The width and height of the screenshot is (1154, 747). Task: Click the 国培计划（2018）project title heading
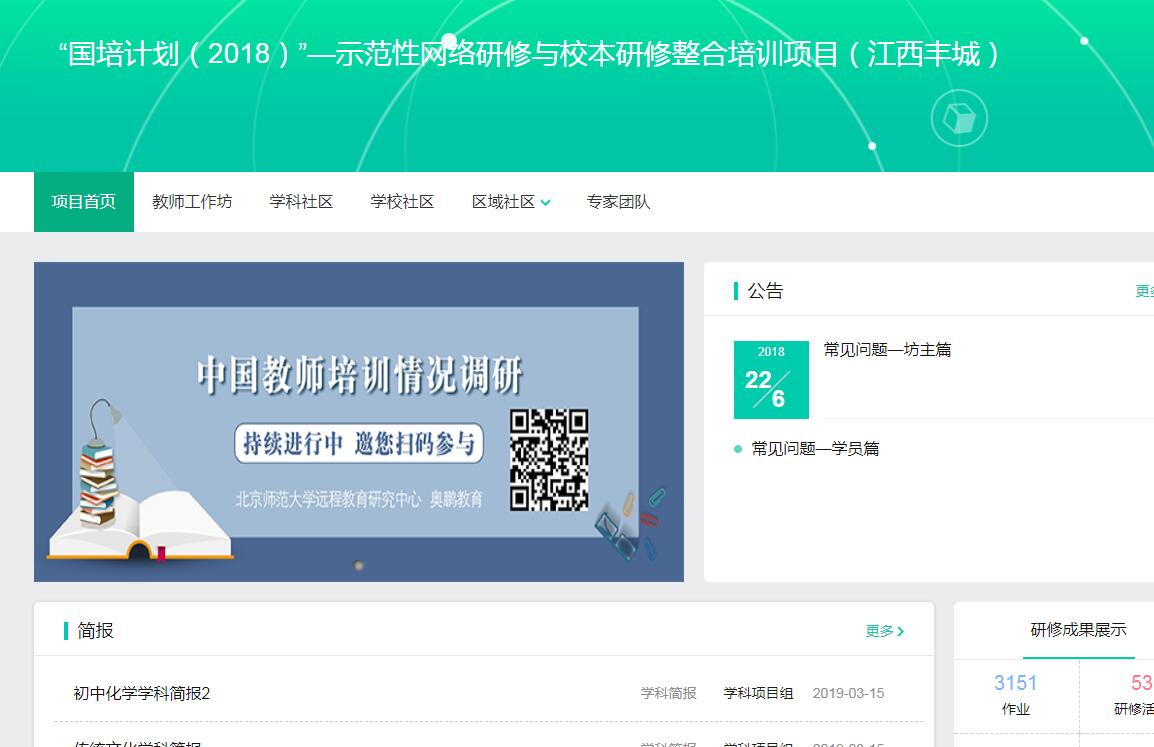pos(528,54)
